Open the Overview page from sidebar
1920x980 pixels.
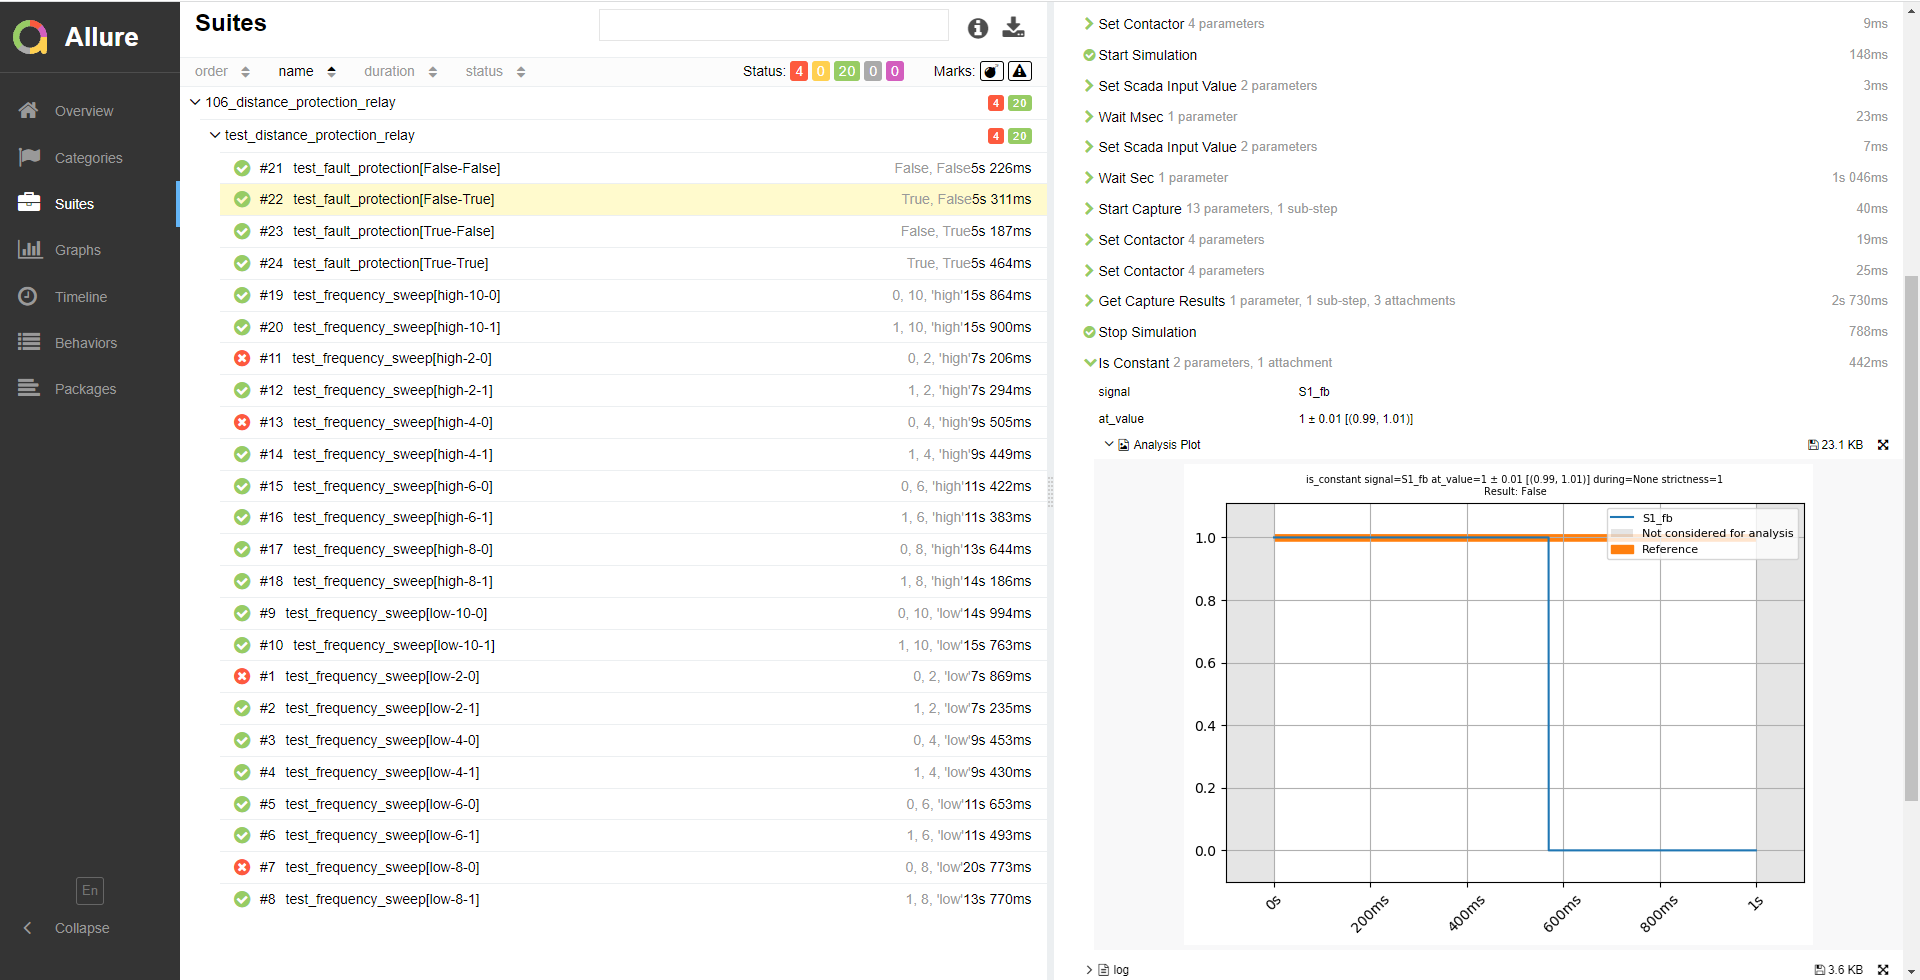click(x=83, y=111)
